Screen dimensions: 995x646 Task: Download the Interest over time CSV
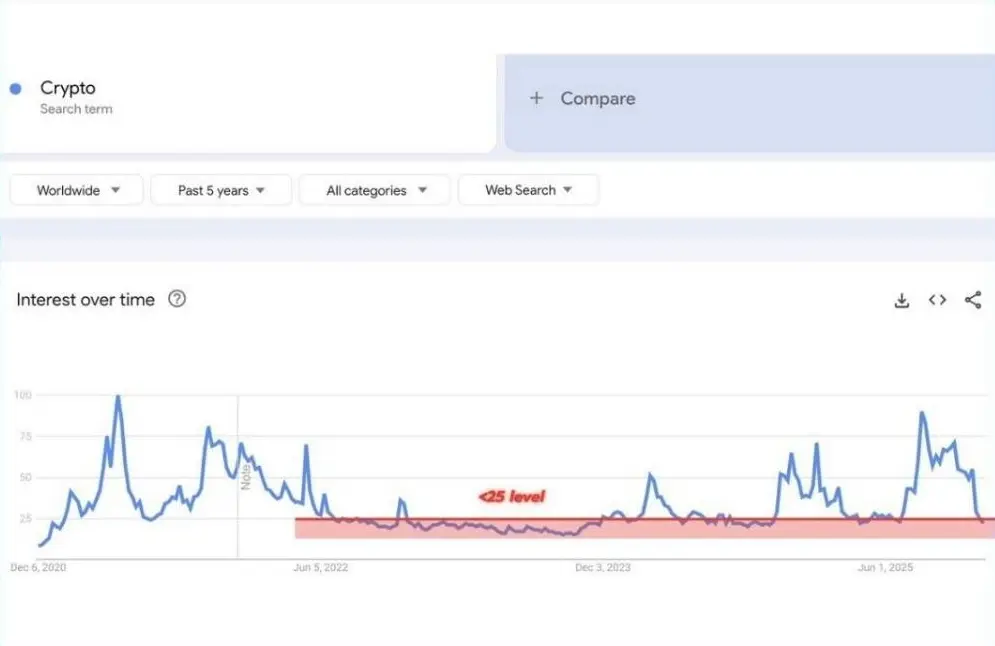tap(901, 300)
